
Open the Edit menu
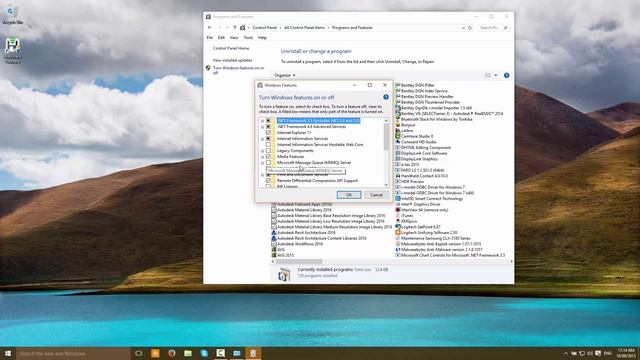click(x=221, y=38)
